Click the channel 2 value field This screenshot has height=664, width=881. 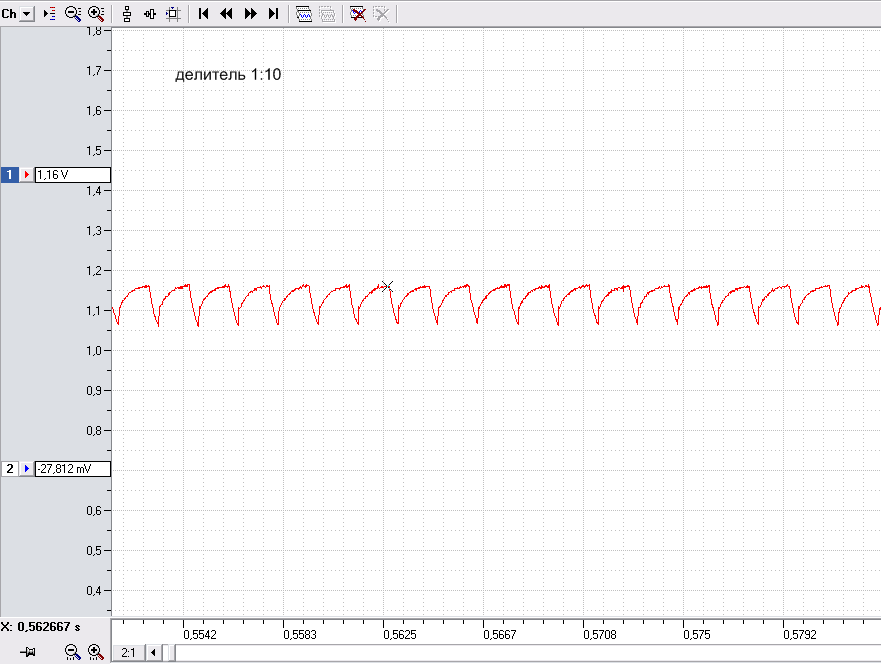pyautogui.click(x=72, y=469)
